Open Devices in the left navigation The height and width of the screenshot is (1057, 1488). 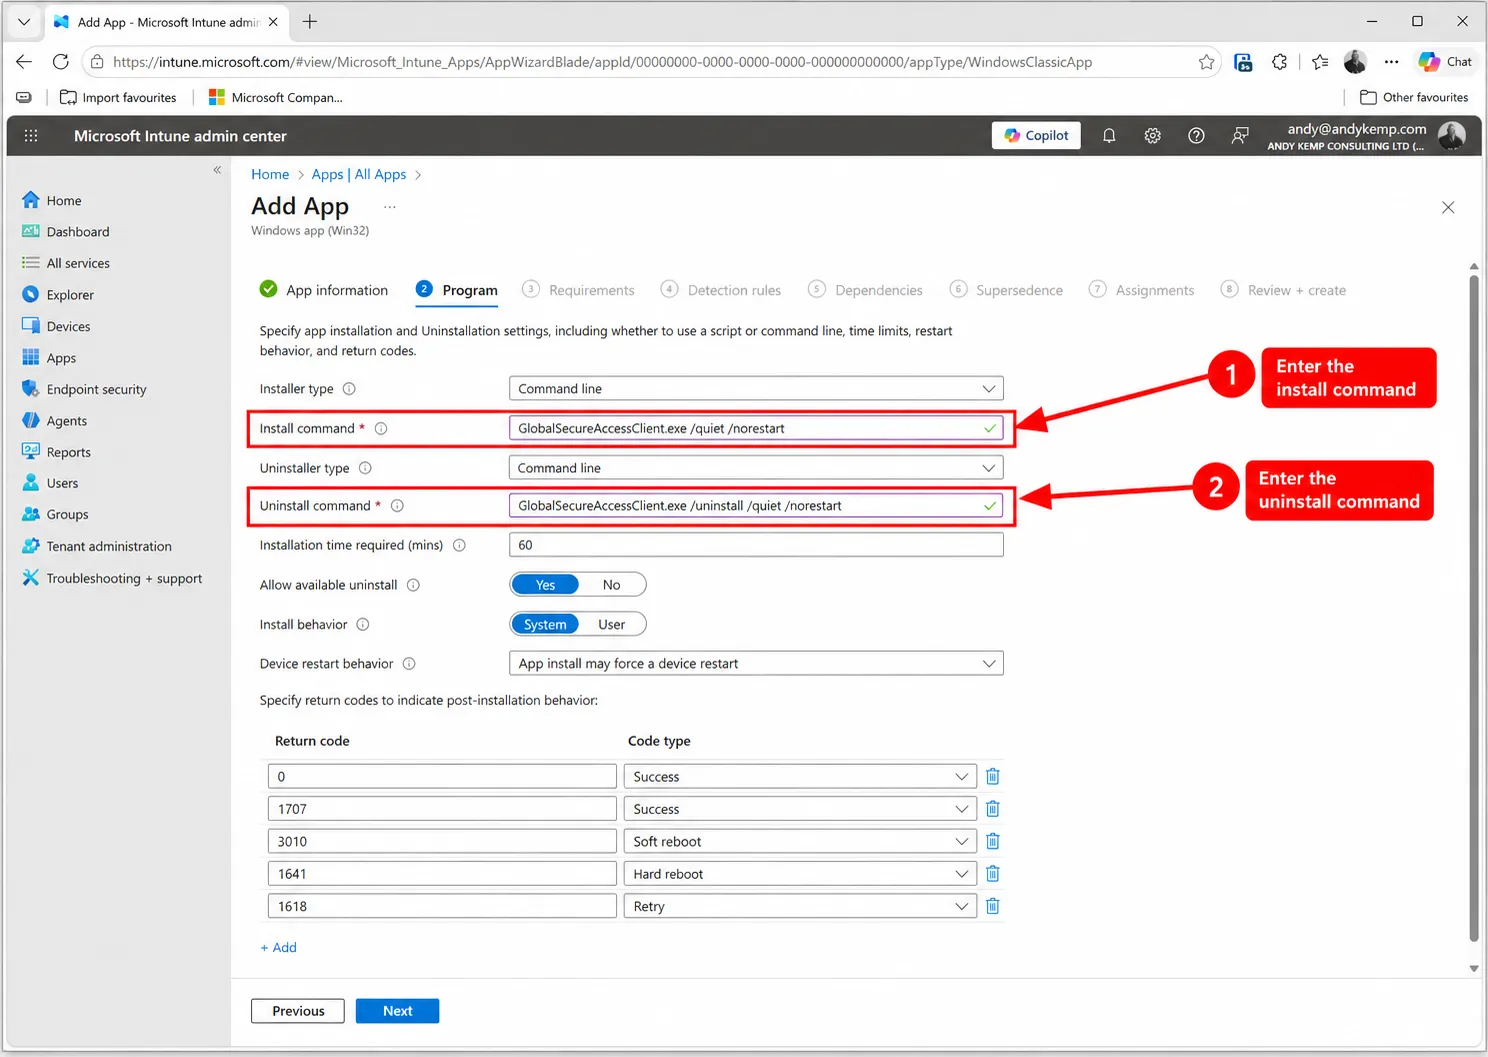pos(68,326)
